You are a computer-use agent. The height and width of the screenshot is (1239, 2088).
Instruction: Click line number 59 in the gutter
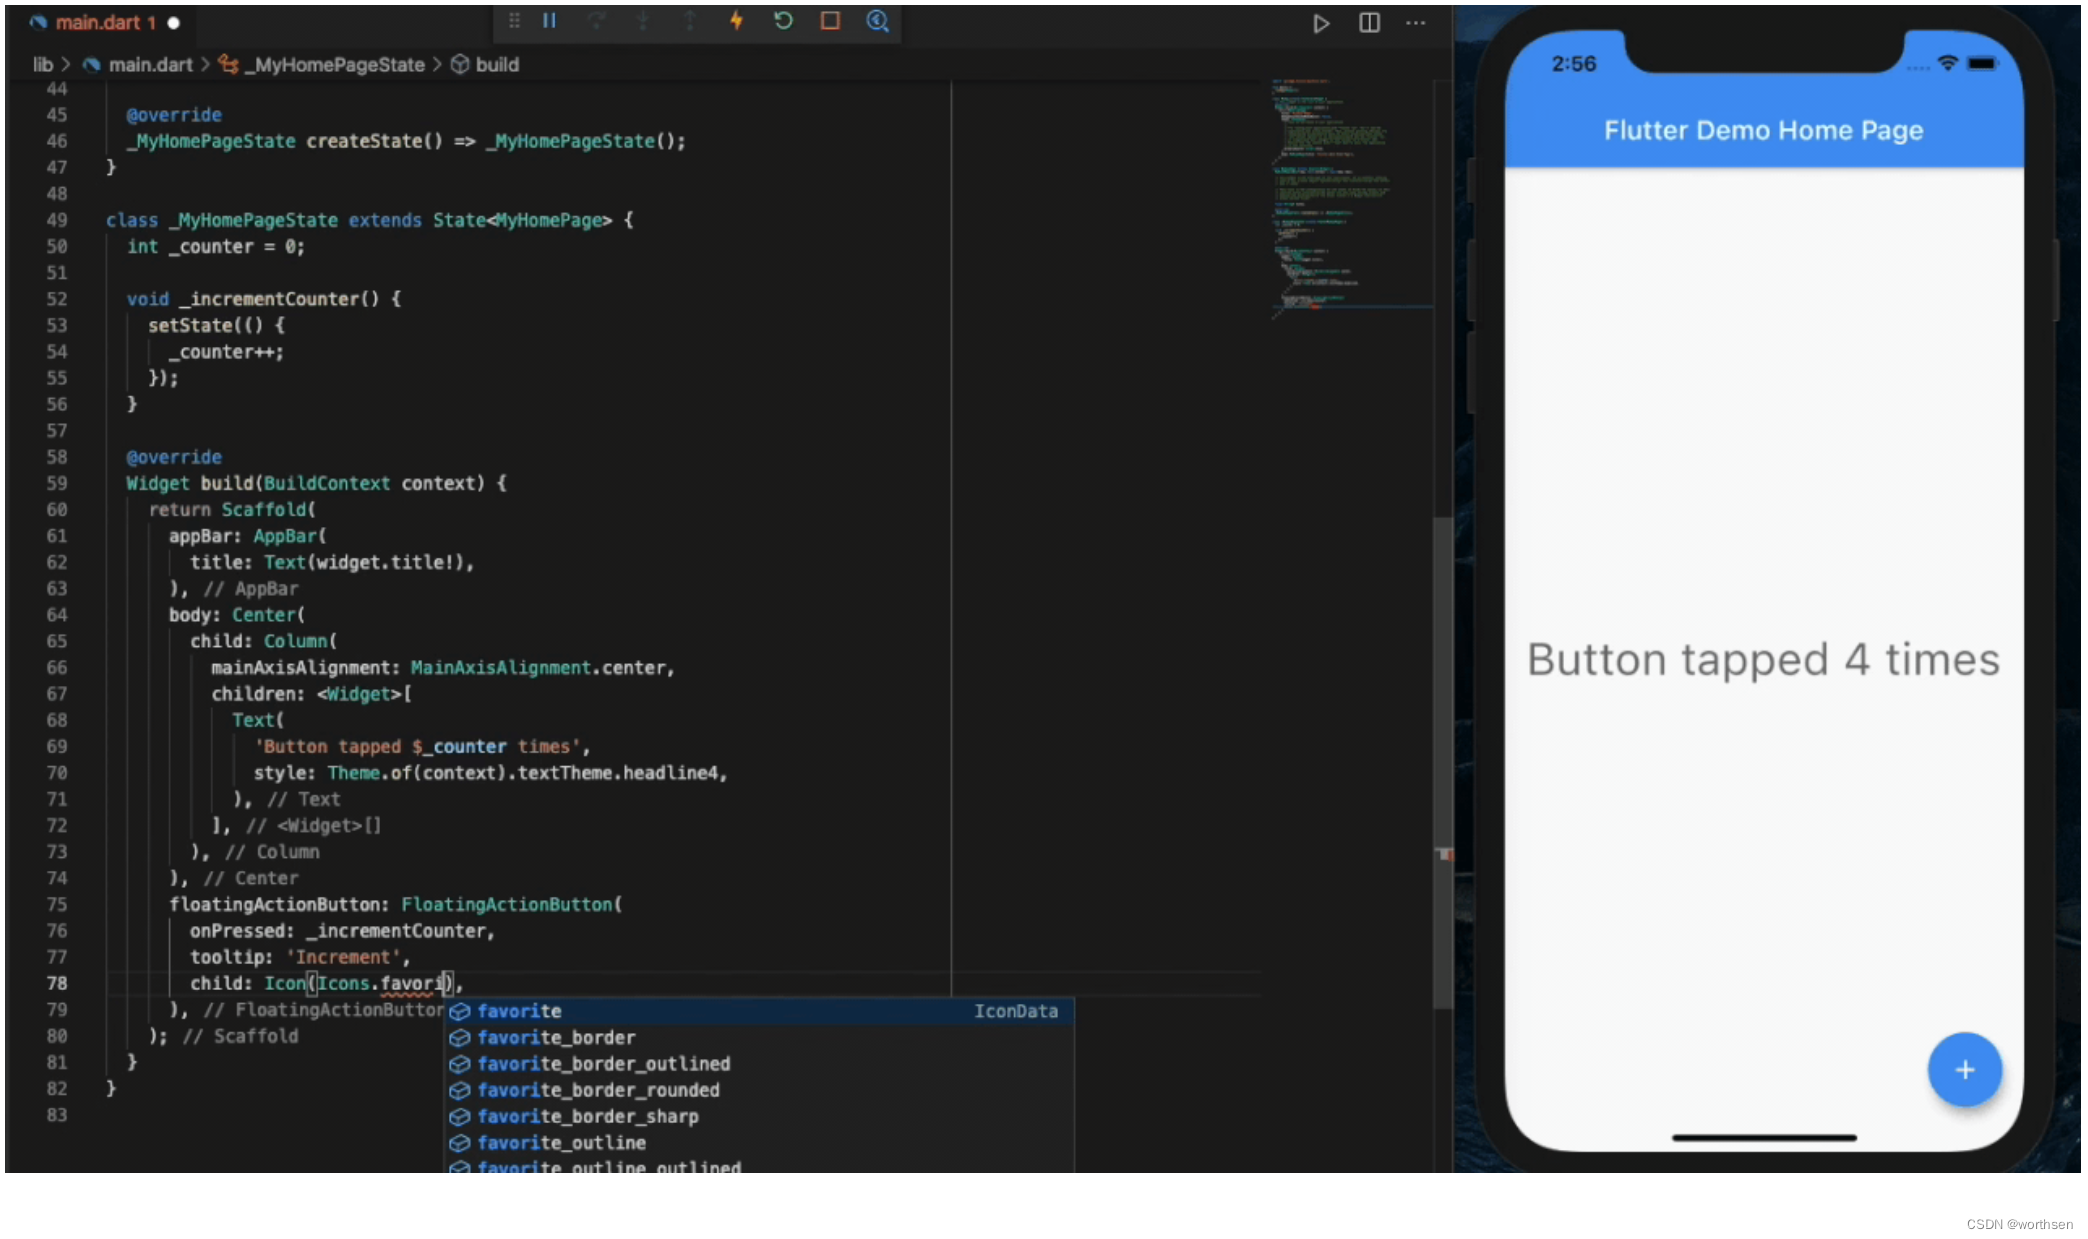click(57, 483)
